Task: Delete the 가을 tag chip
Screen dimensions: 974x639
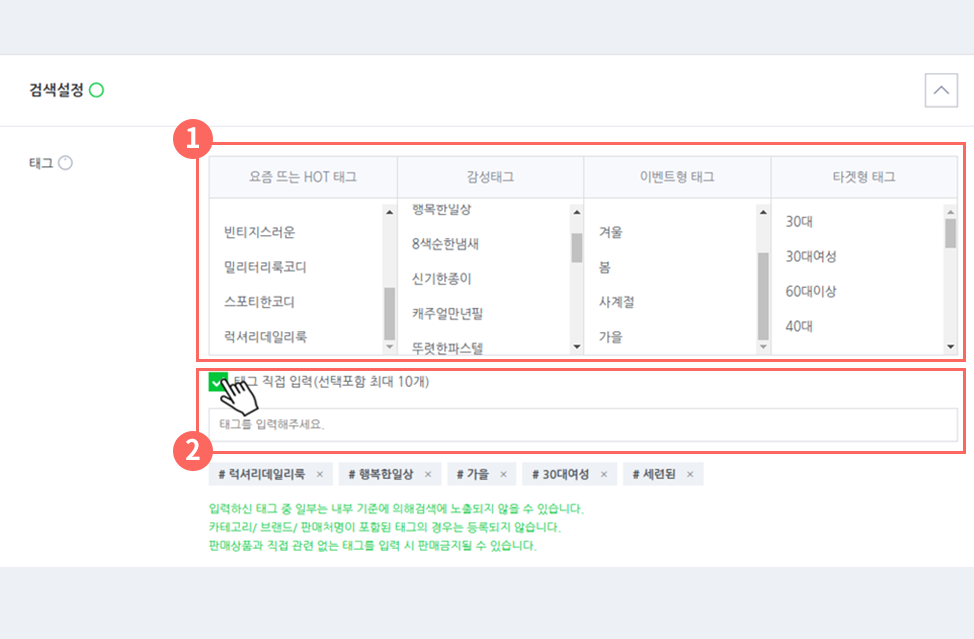Action: point(503,474)
